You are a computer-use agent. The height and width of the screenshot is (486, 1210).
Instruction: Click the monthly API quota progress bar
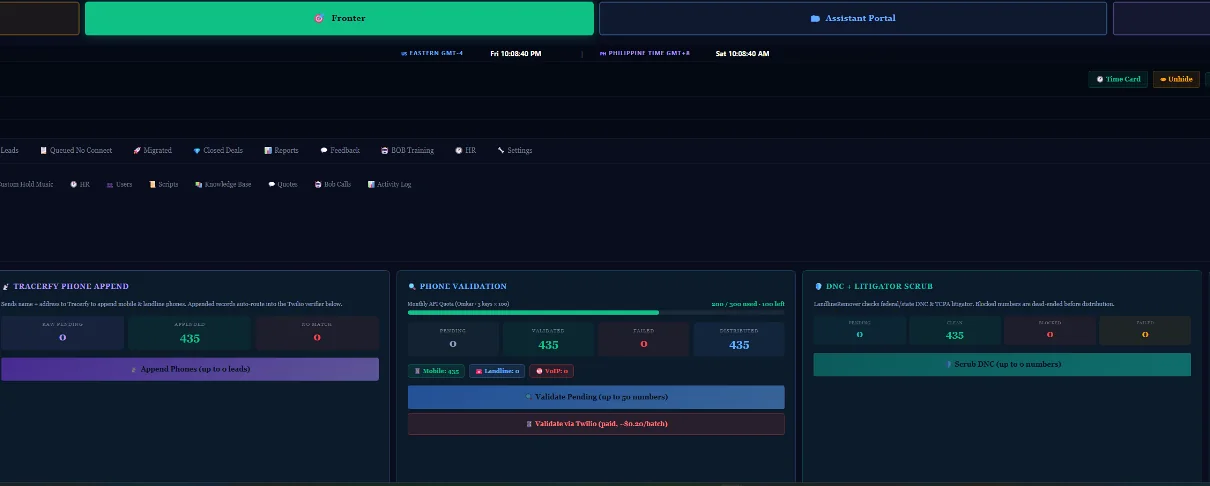click(596, 313)
